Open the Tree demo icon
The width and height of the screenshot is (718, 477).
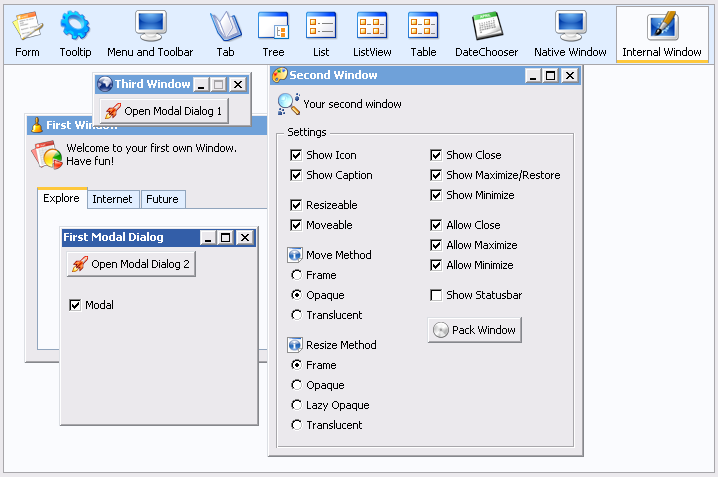(x=273, y=26)
